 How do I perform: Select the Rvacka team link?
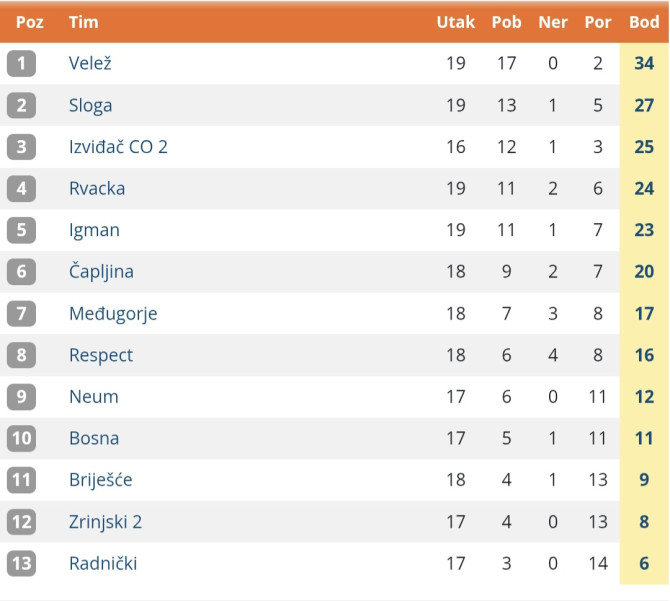tap(97, 188)
